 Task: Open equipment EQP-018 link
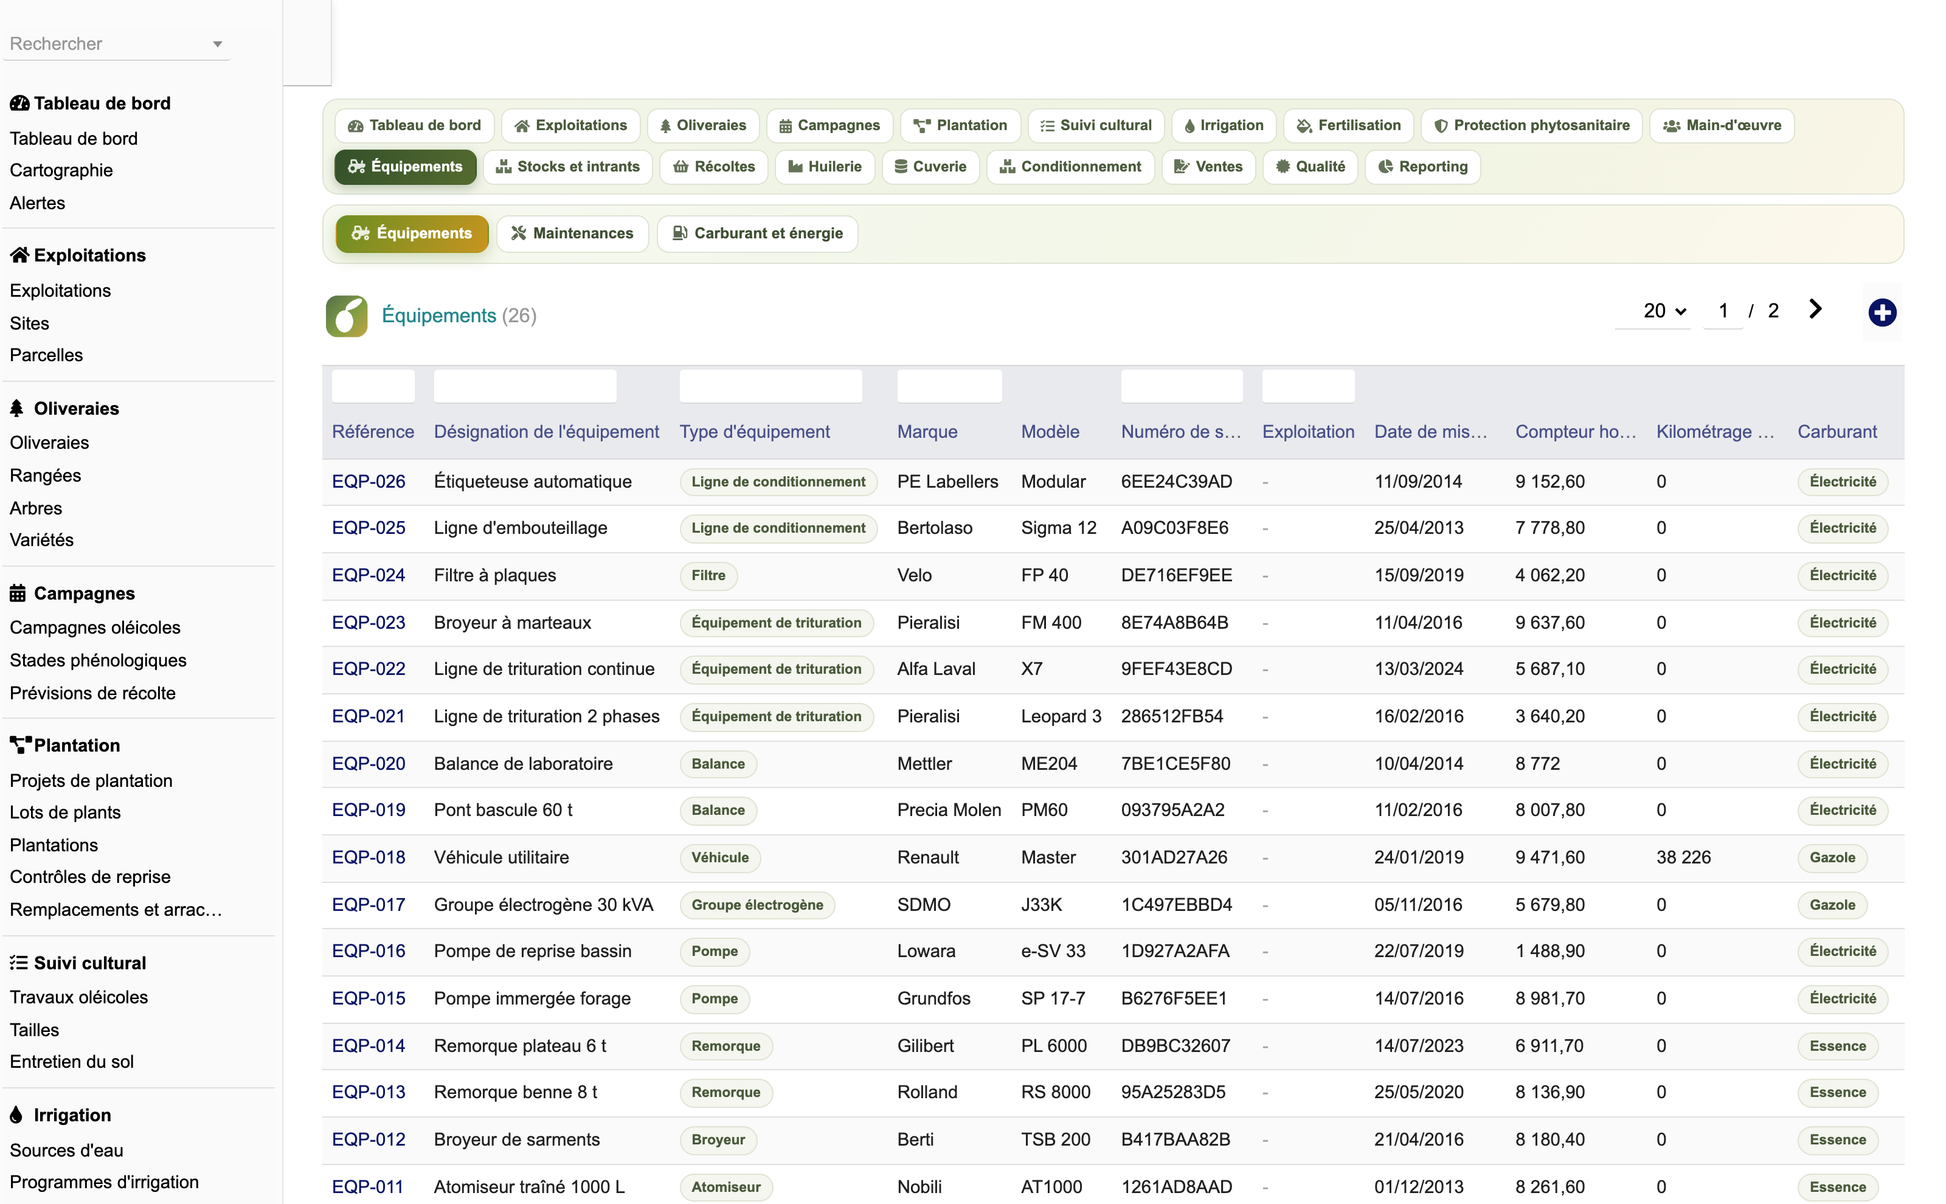tap(369, 858)
